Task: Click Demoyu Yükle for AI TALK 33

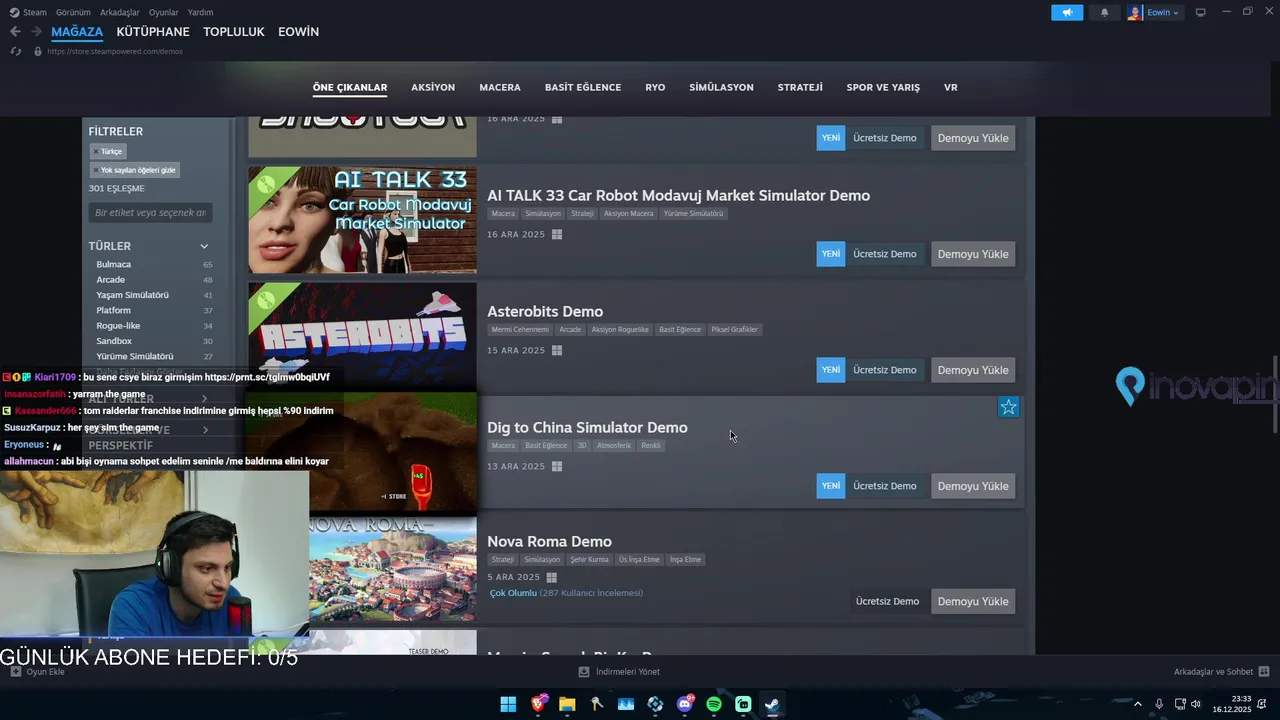Action: (x=973, y=254)
